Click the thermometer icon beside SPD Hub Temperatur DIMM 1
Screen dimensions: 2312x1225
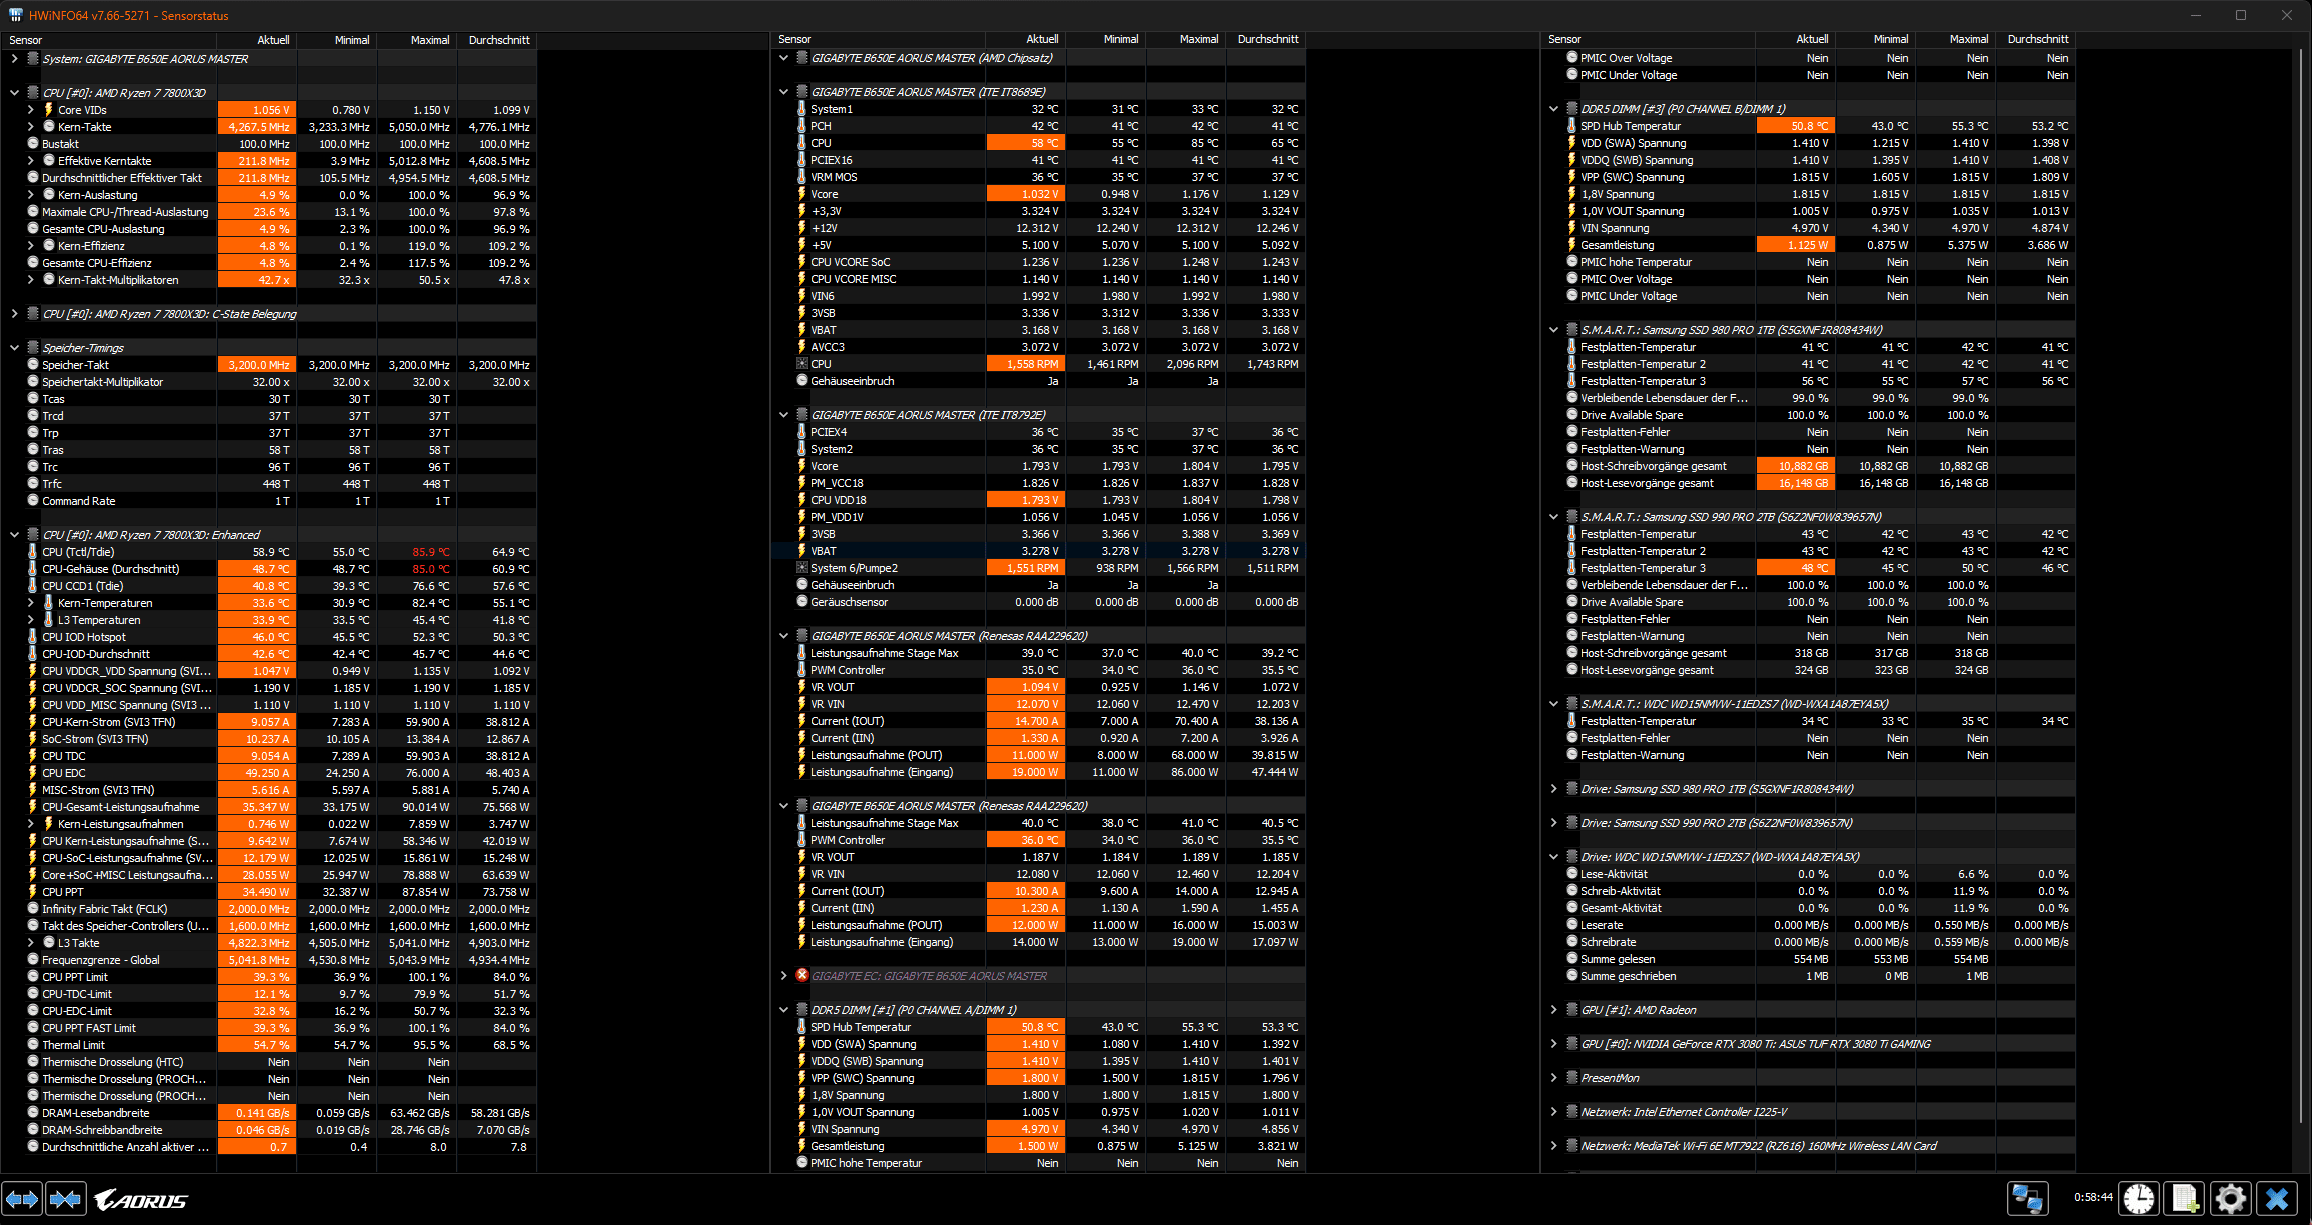coord(802,1027)
